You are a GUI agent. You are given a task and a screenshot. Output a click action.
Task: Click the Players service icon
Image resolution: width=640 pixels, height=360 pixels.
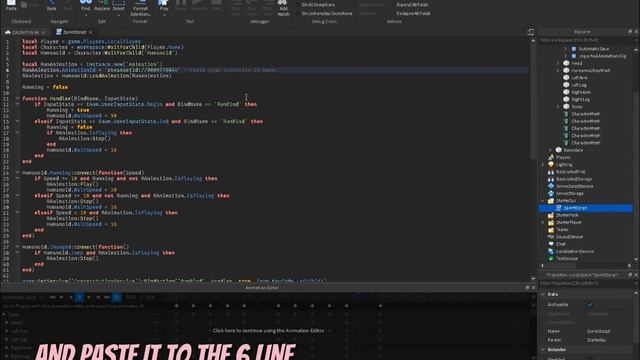(x=551, y=157)
